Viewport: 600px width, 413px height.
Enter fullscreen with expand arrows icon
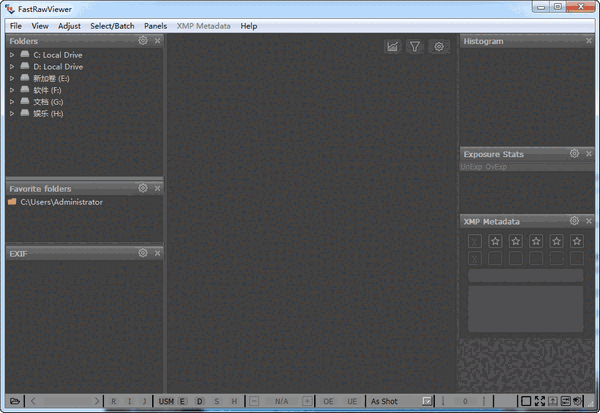point(540,401)
